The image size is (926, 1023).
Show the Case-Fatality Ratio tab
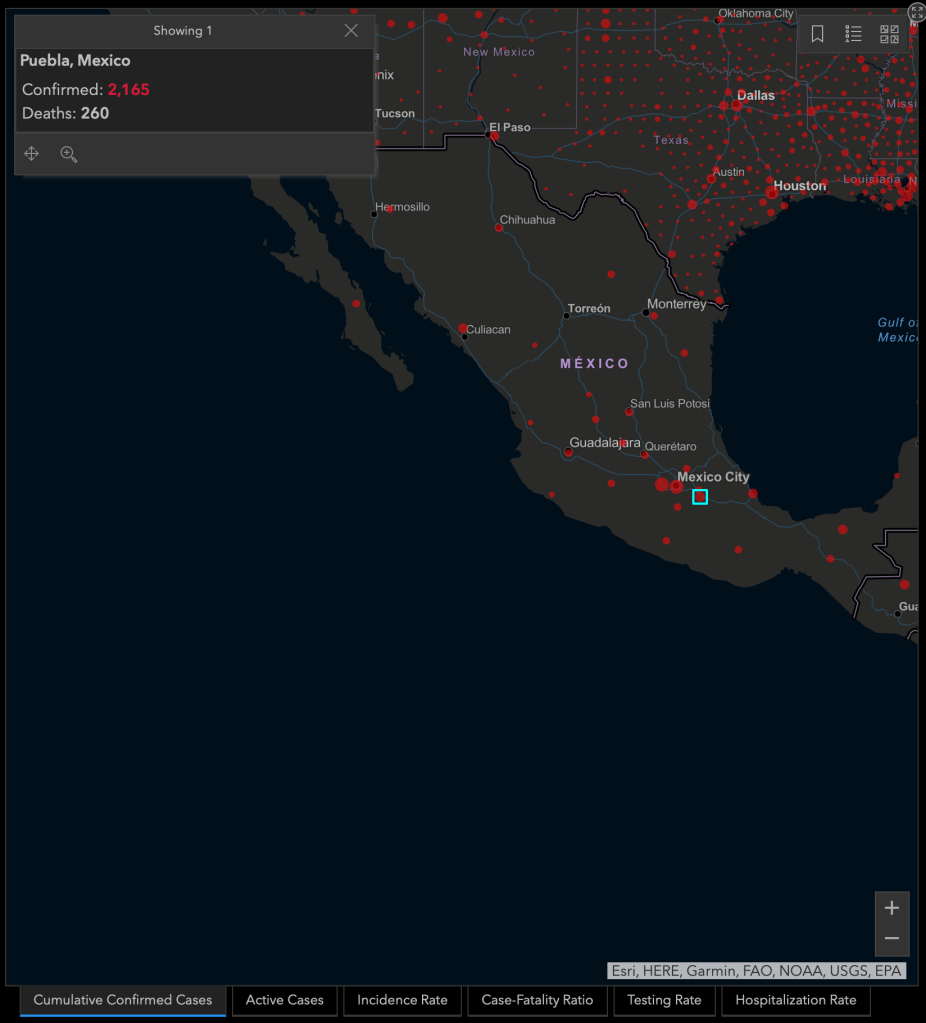(x=537, y=1000)
